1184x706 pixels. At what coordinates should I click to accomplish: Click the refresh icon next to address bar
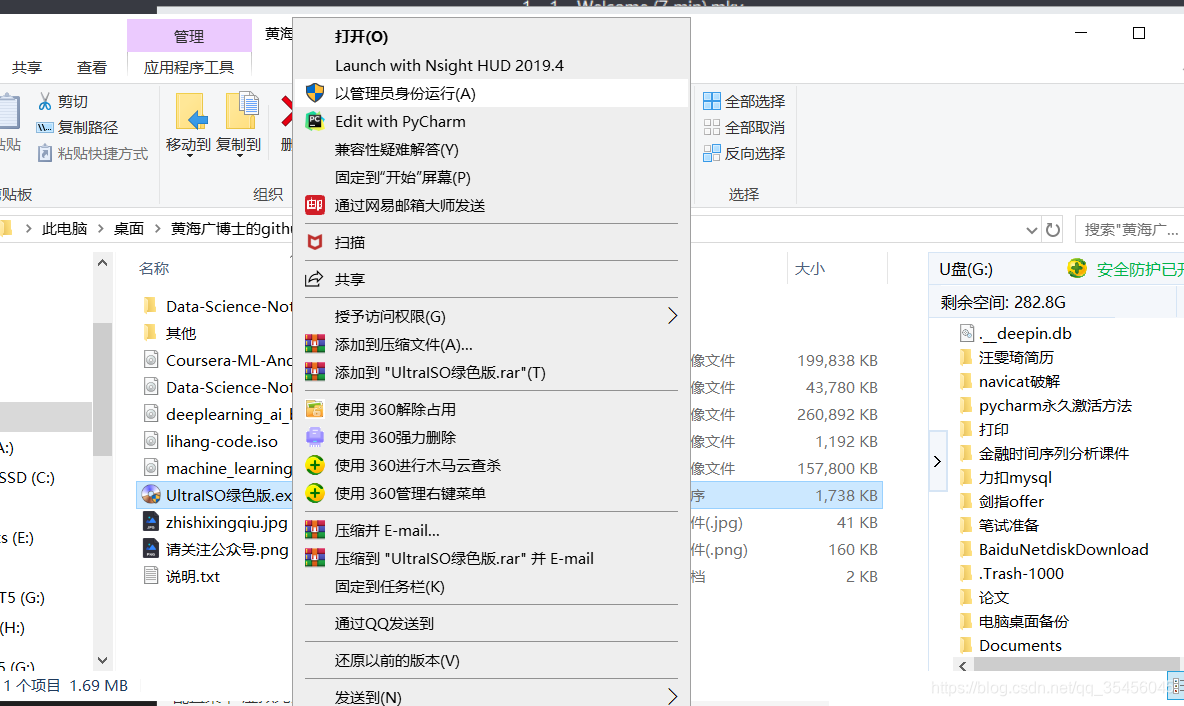click(1053, 230)
